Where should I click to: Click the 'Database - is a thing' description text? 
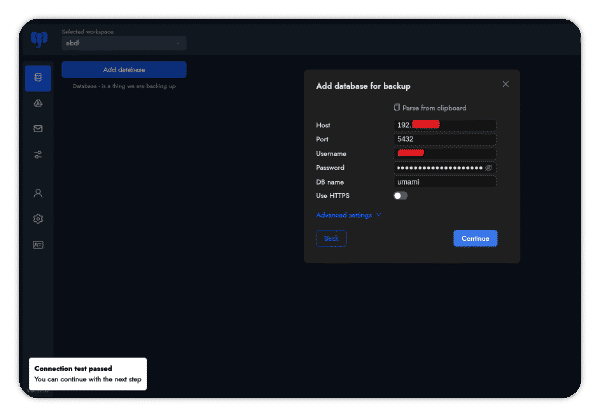coord(124,86)
